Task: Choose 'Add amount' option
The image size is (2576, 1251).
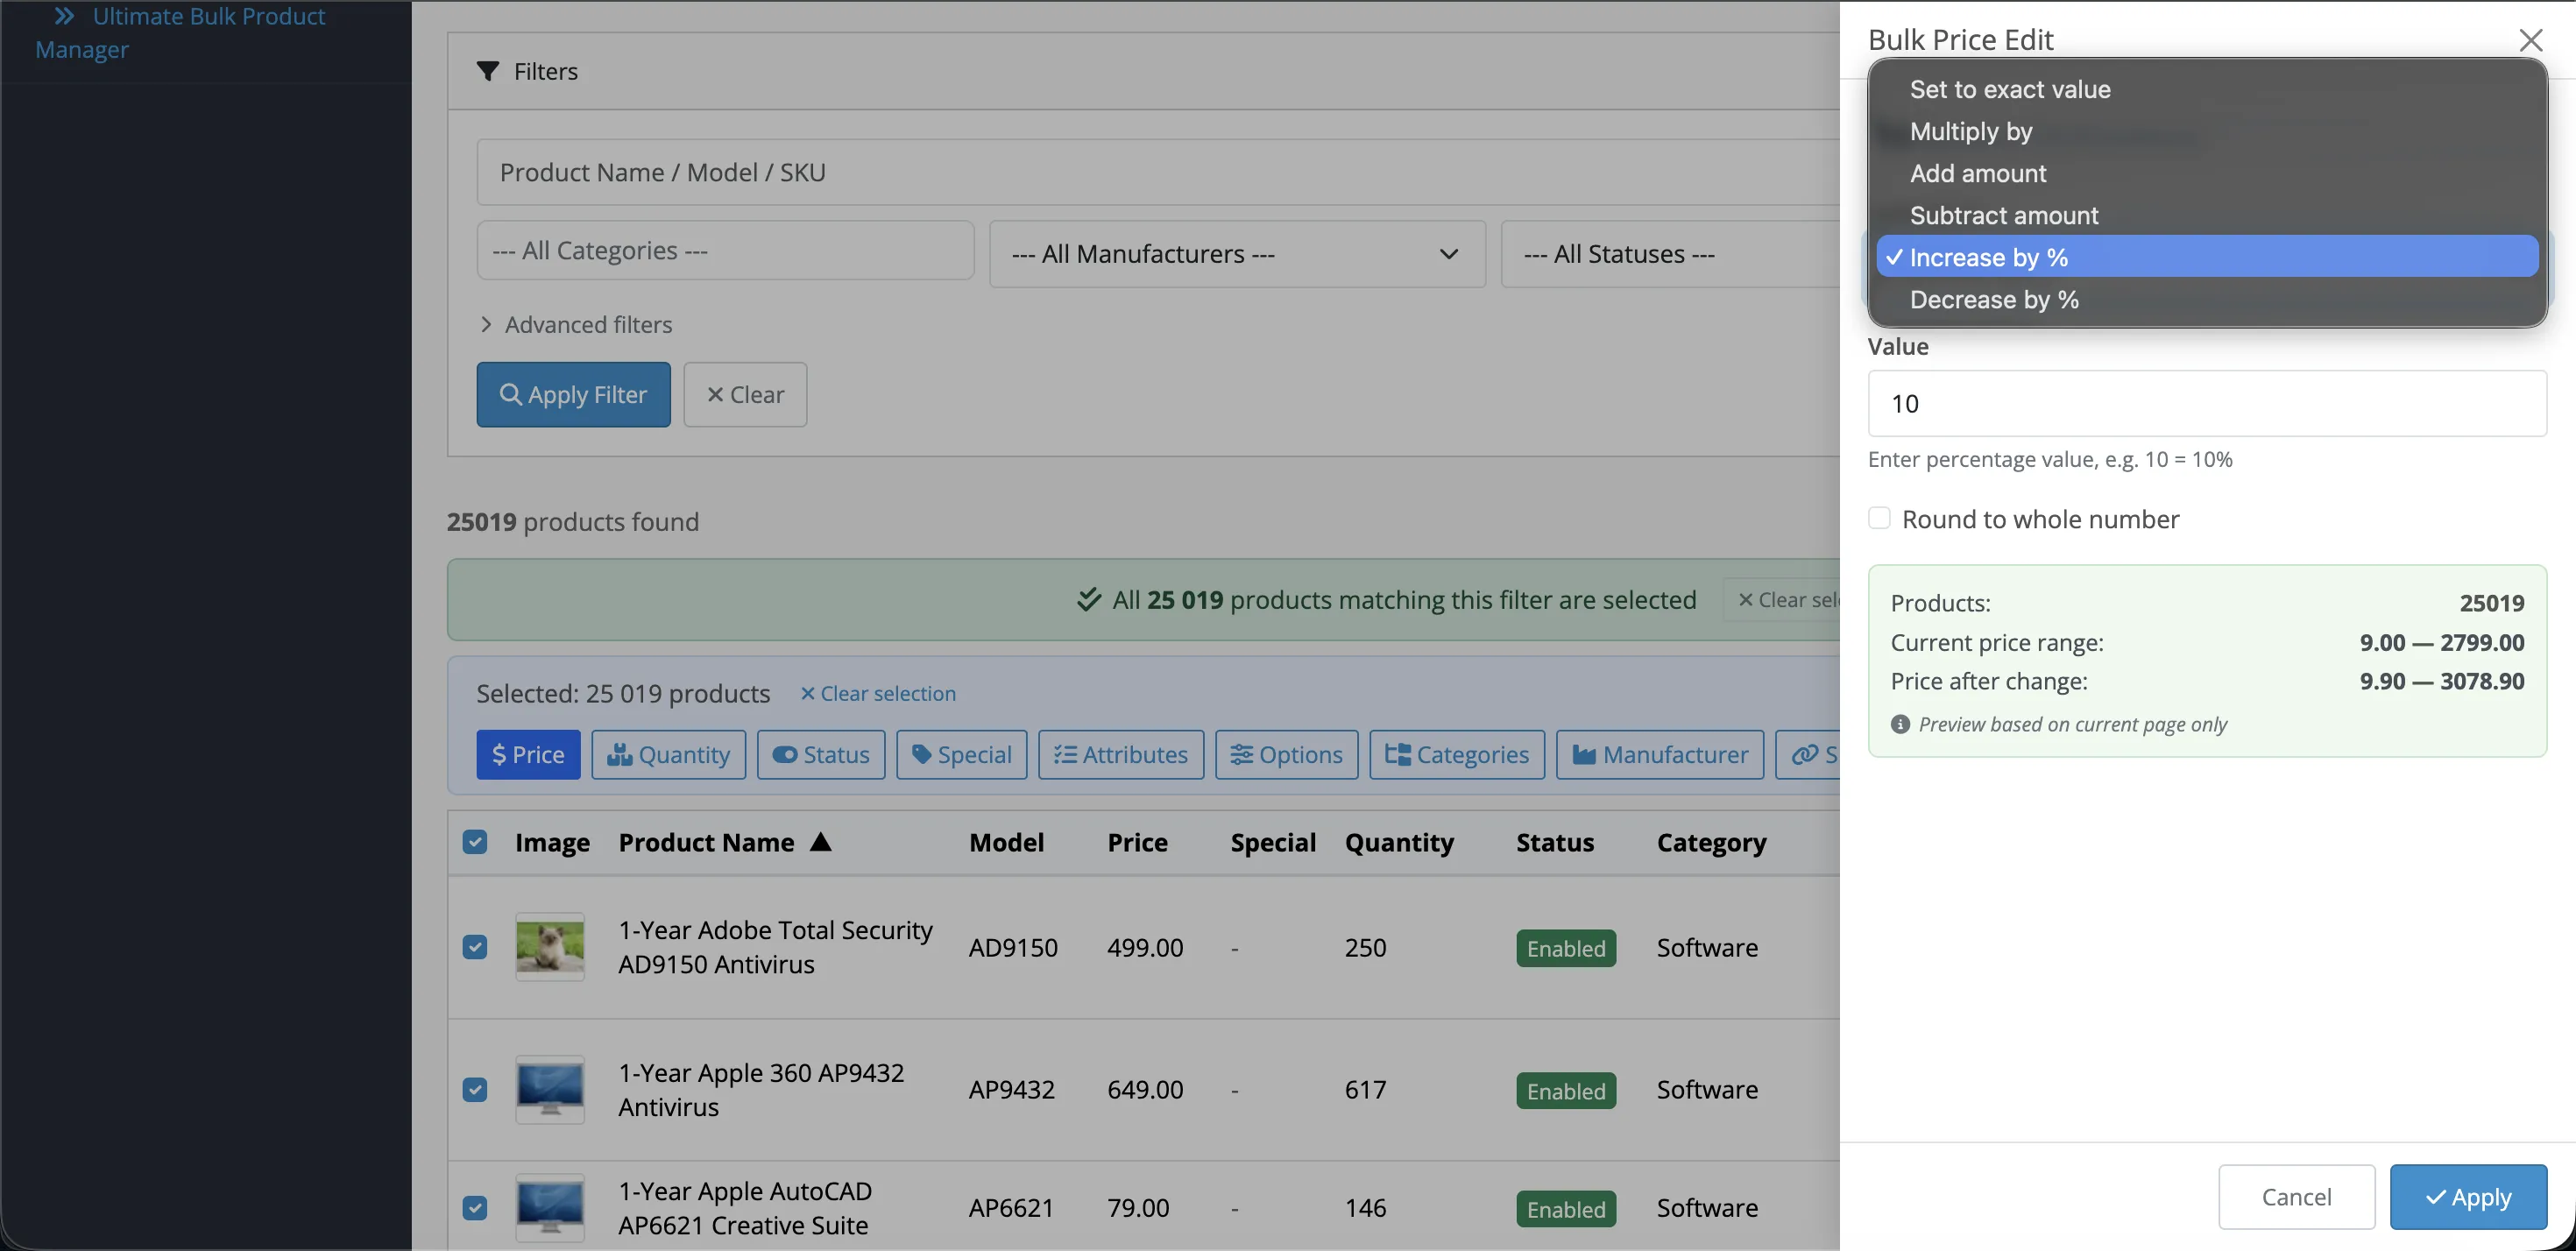Action: (2207, 173)
